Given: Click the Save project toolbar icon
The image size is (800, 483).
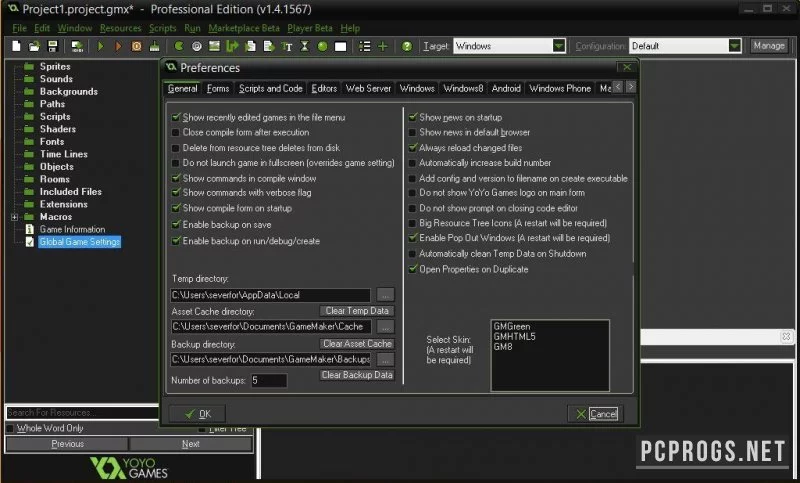Looking at the screenshot, I should [x=53, y=46].
